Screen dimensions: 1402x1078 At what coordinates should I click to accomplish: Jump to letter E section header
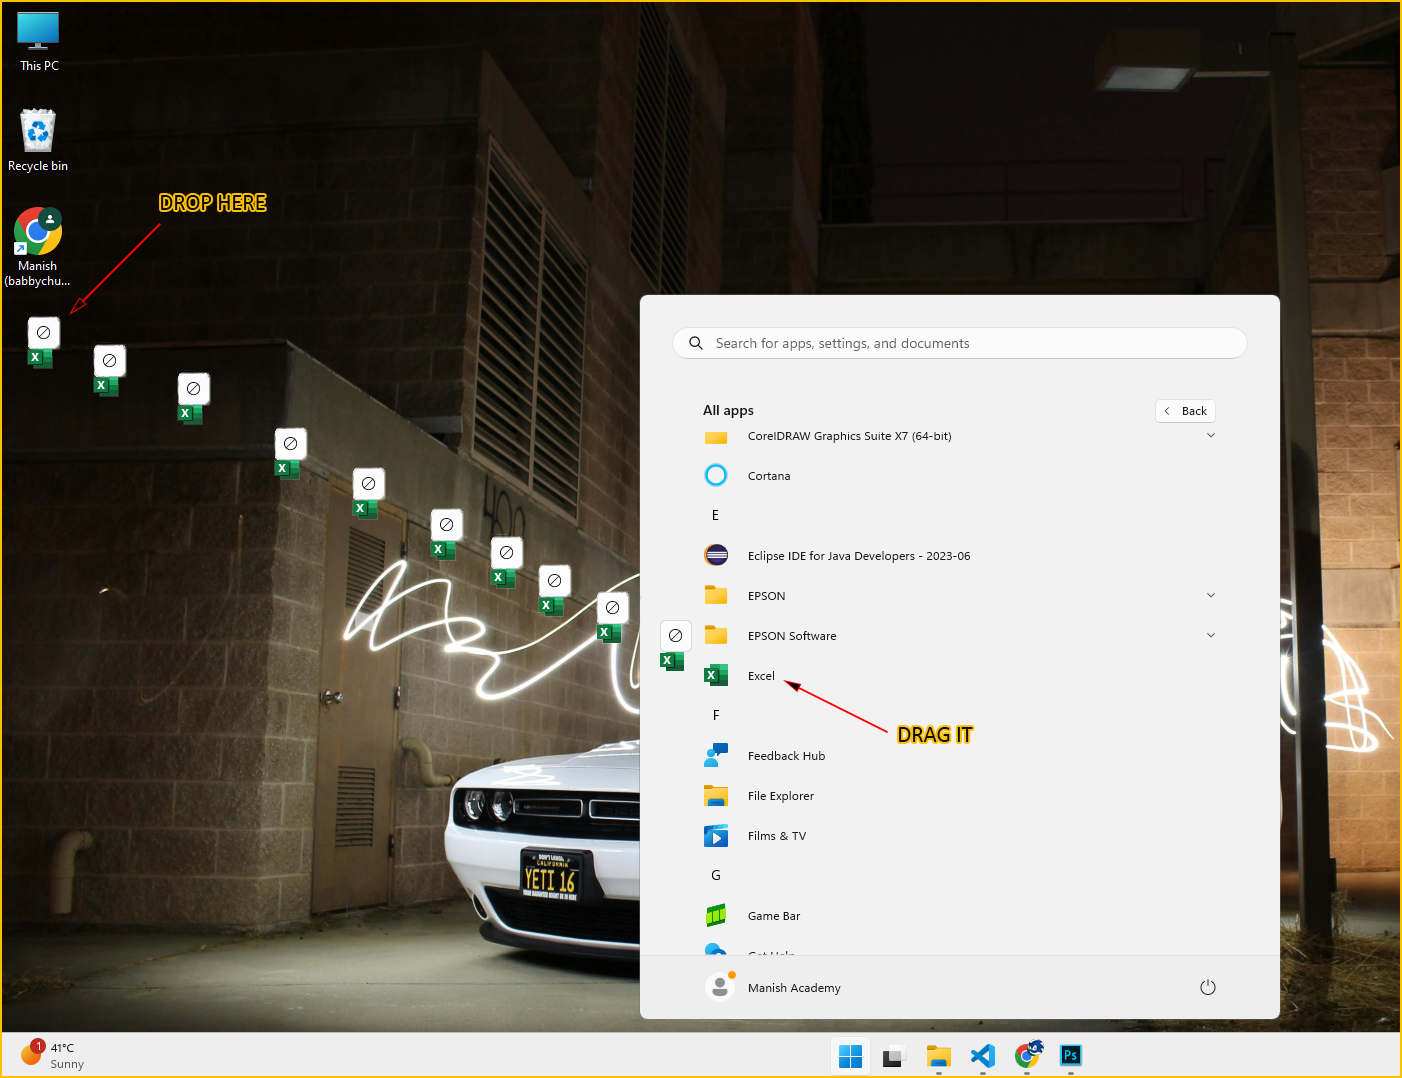(x=715, y=516)
